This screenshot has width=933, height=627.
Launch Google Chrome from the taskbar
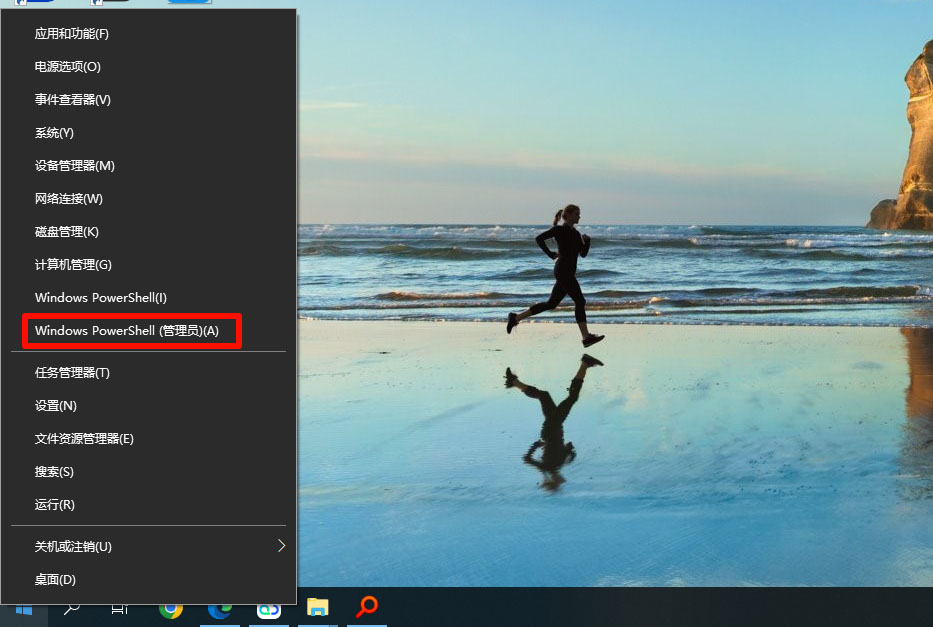(x=171, y=607)
